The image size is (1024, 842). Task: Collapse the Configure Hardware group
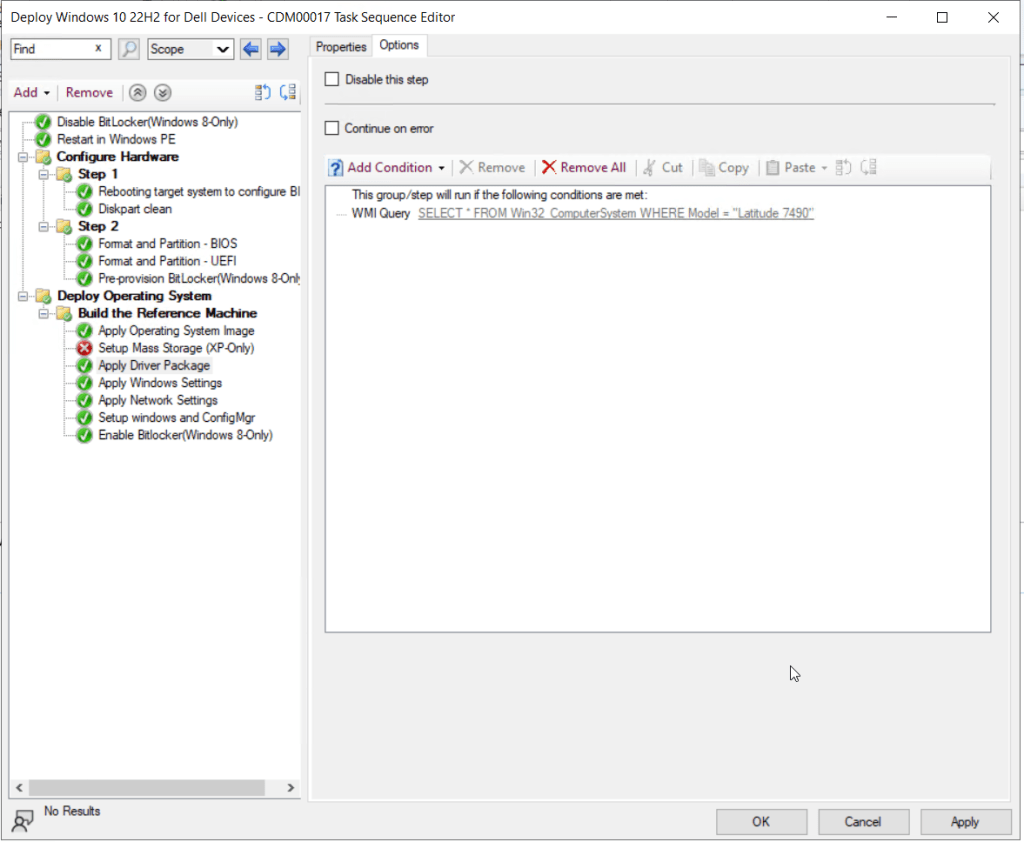23,157
